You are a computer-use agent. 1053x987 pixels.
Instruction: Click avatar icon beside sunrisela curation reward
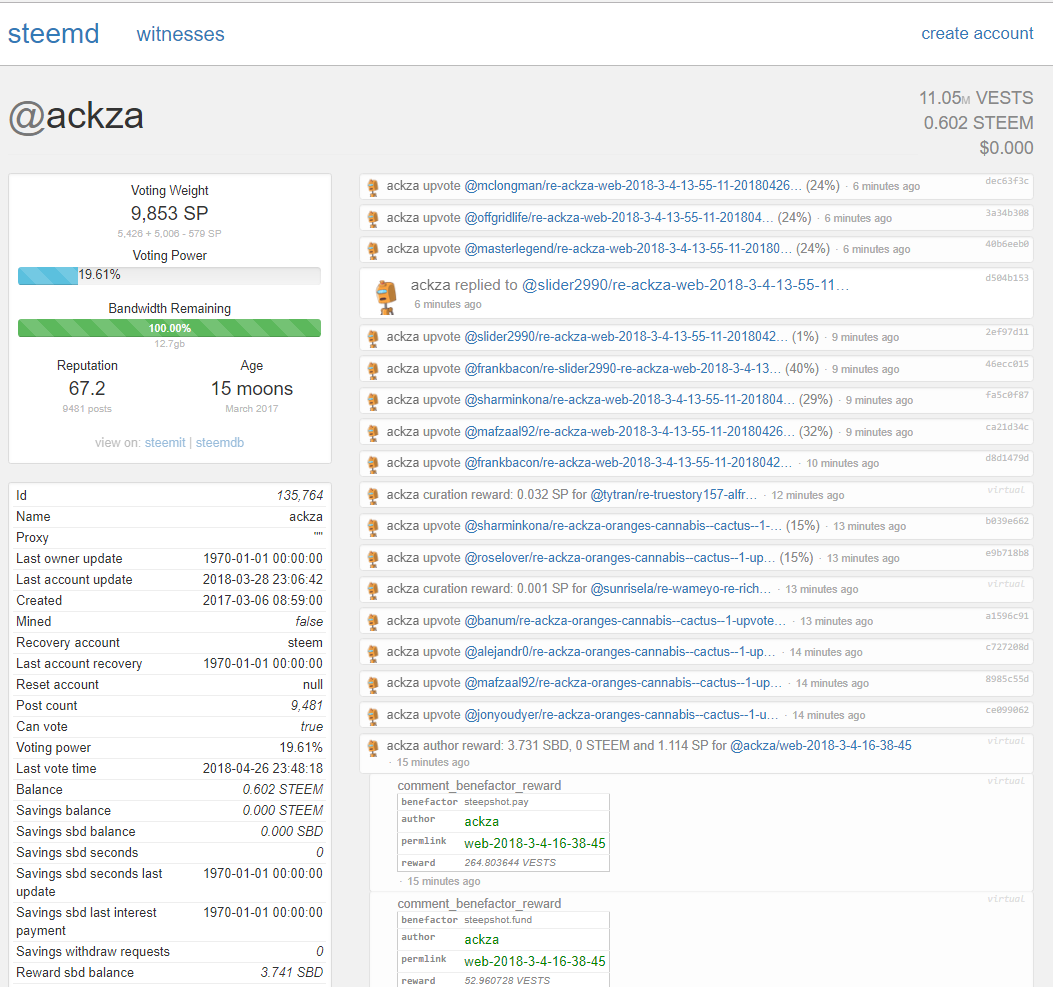(x=373, y=590)
